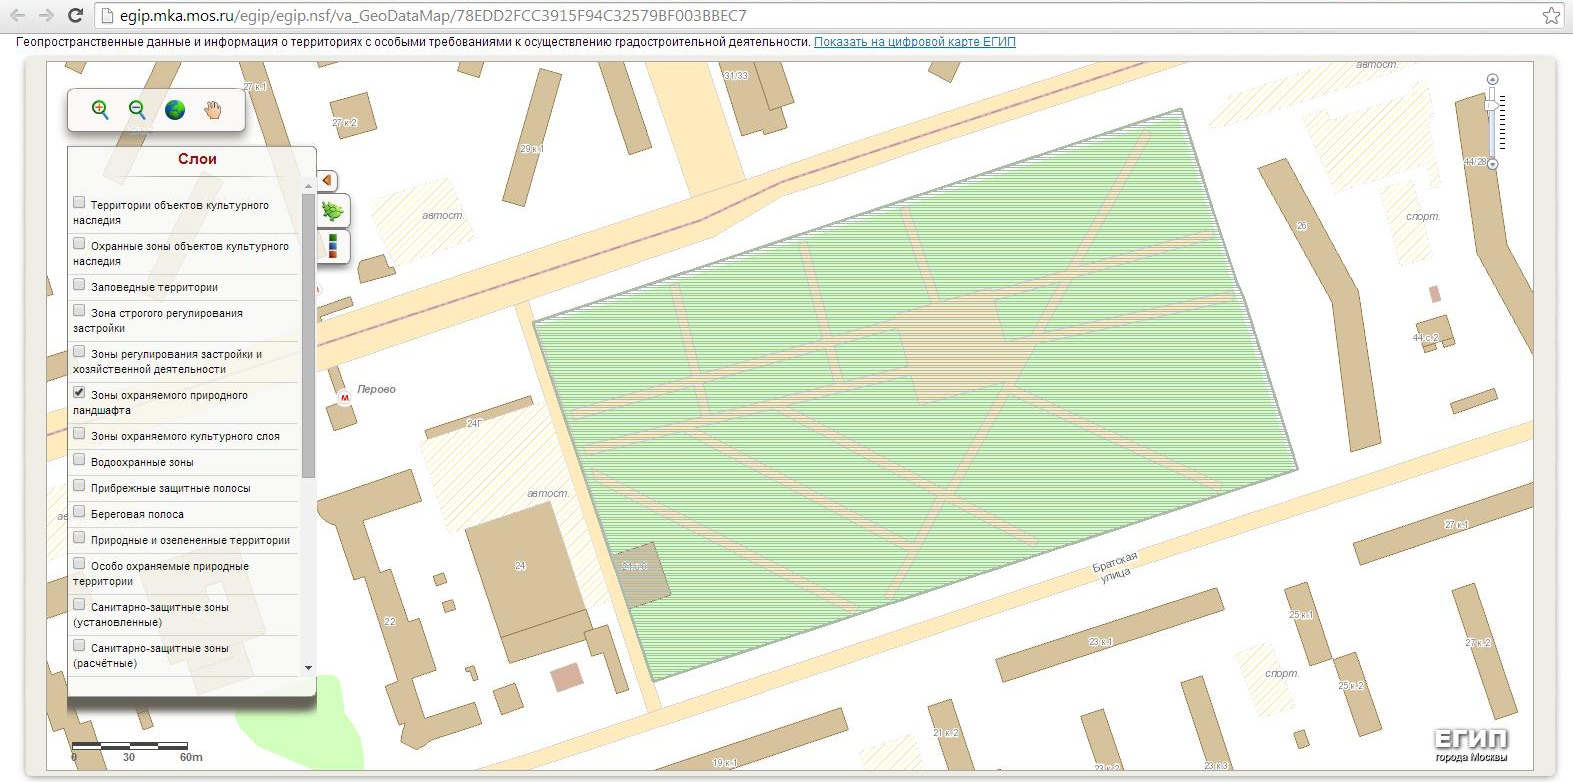Toggle the Водоохранные зоны checkbox
Screen dimensions: 1573x782
(x=79, y=459)
